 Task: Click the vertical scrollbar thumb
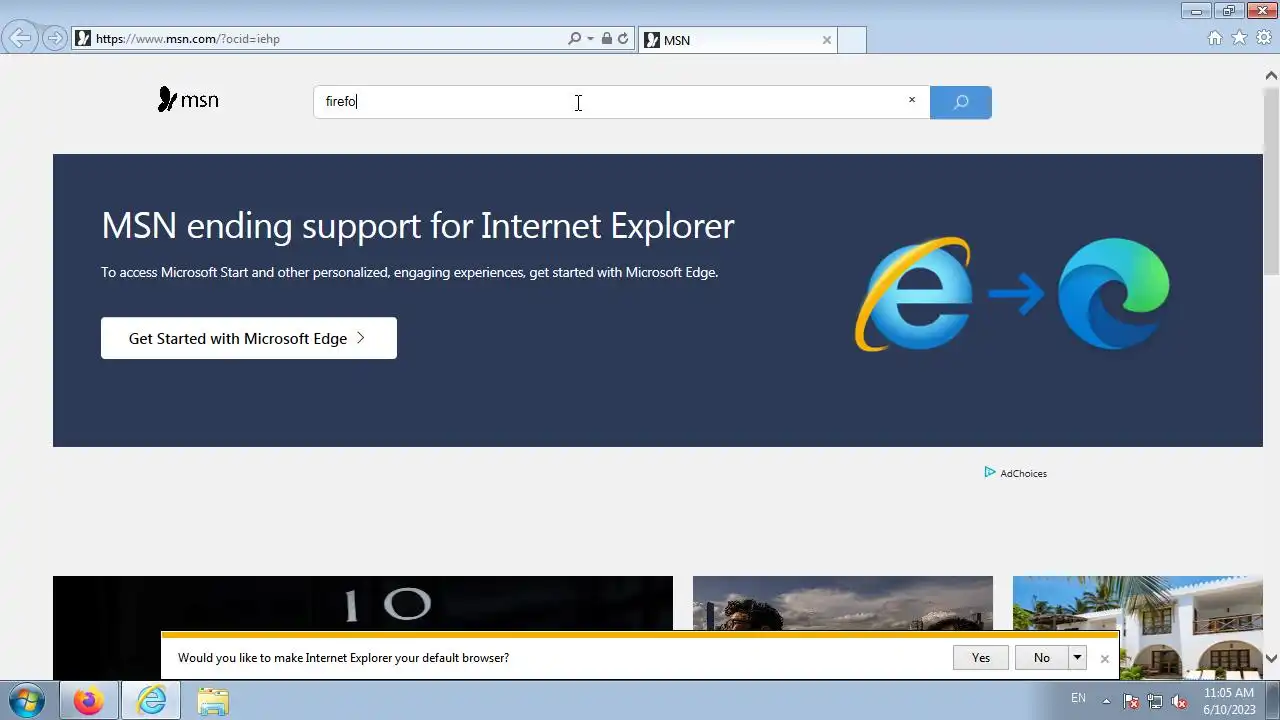tap(1271, 180)
